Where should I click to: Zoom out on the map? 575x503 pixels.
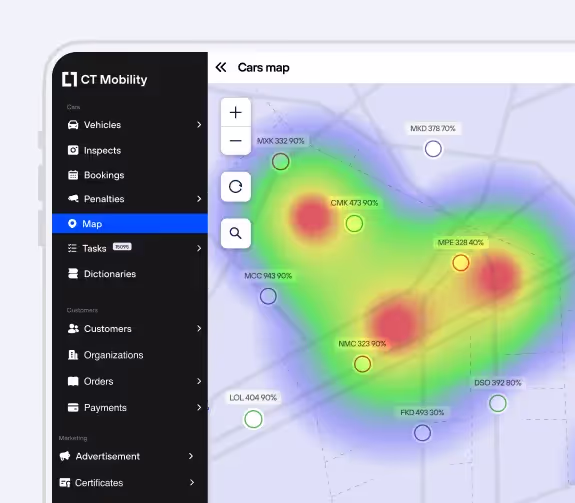236,141
